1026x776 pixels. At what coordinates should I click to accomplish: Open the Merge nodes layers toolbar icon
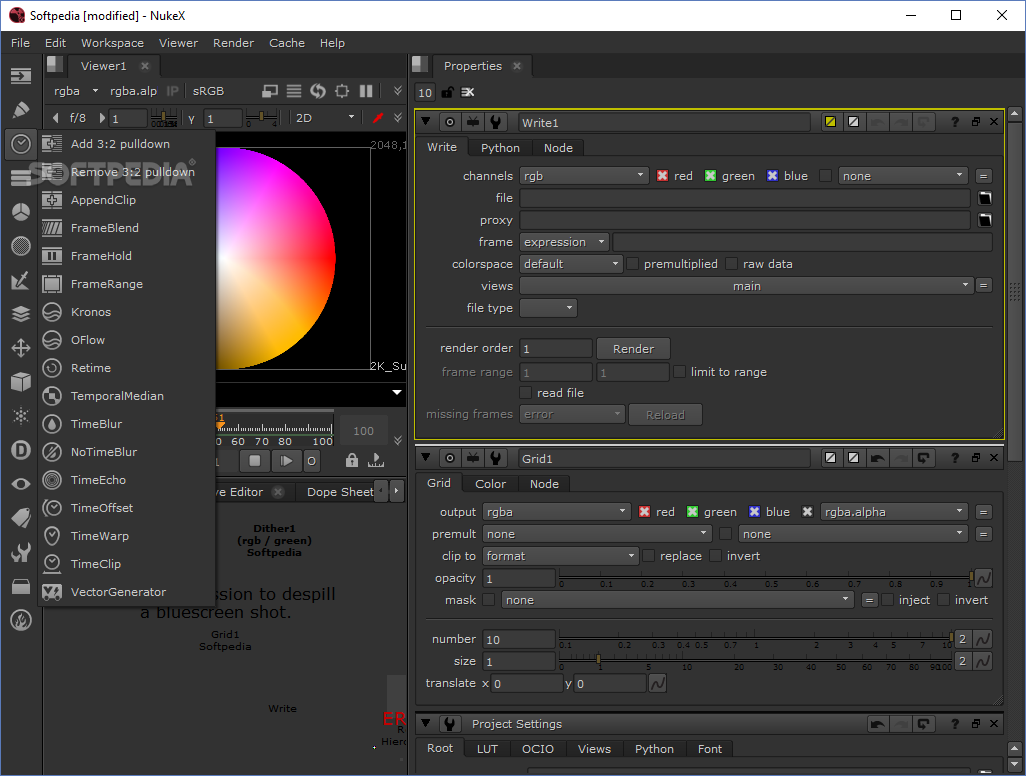21,314
